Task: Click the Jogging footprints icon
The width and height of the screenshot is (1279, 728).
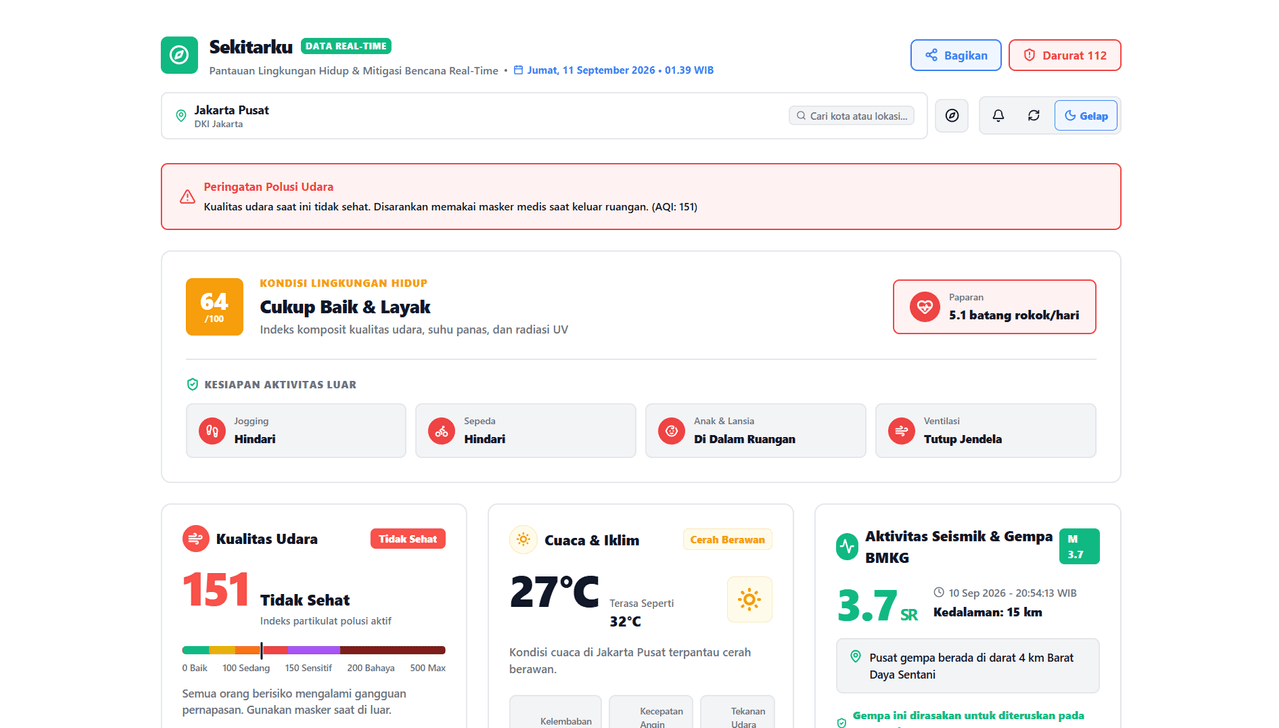Action: click(212, 431)
